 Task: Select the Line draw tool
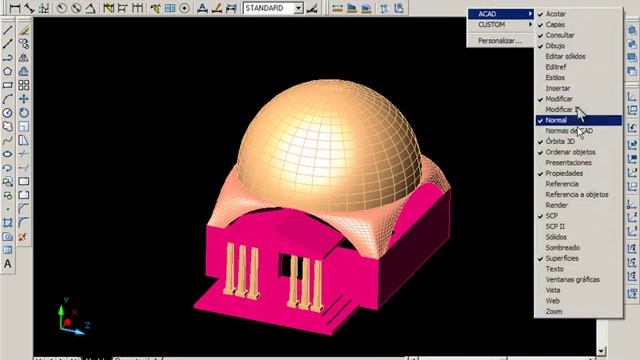click(x=7, y=30)
